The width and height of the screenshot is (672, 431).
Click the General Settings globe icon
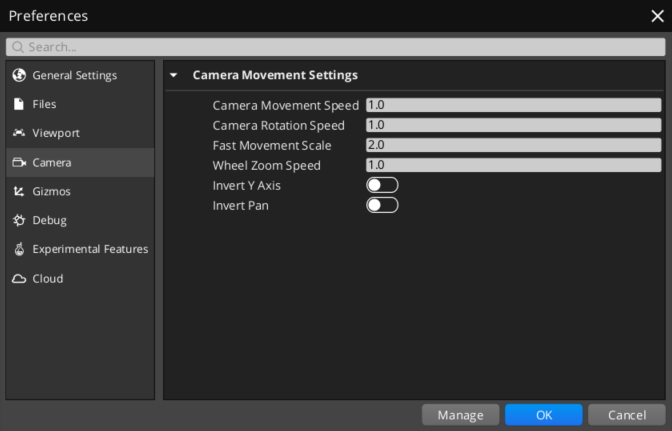tap(19, 75)
